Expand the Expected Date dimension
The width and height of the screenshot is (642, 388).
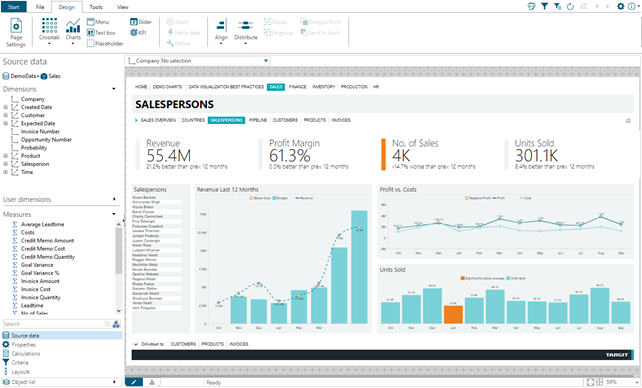(x=5, y=123)
